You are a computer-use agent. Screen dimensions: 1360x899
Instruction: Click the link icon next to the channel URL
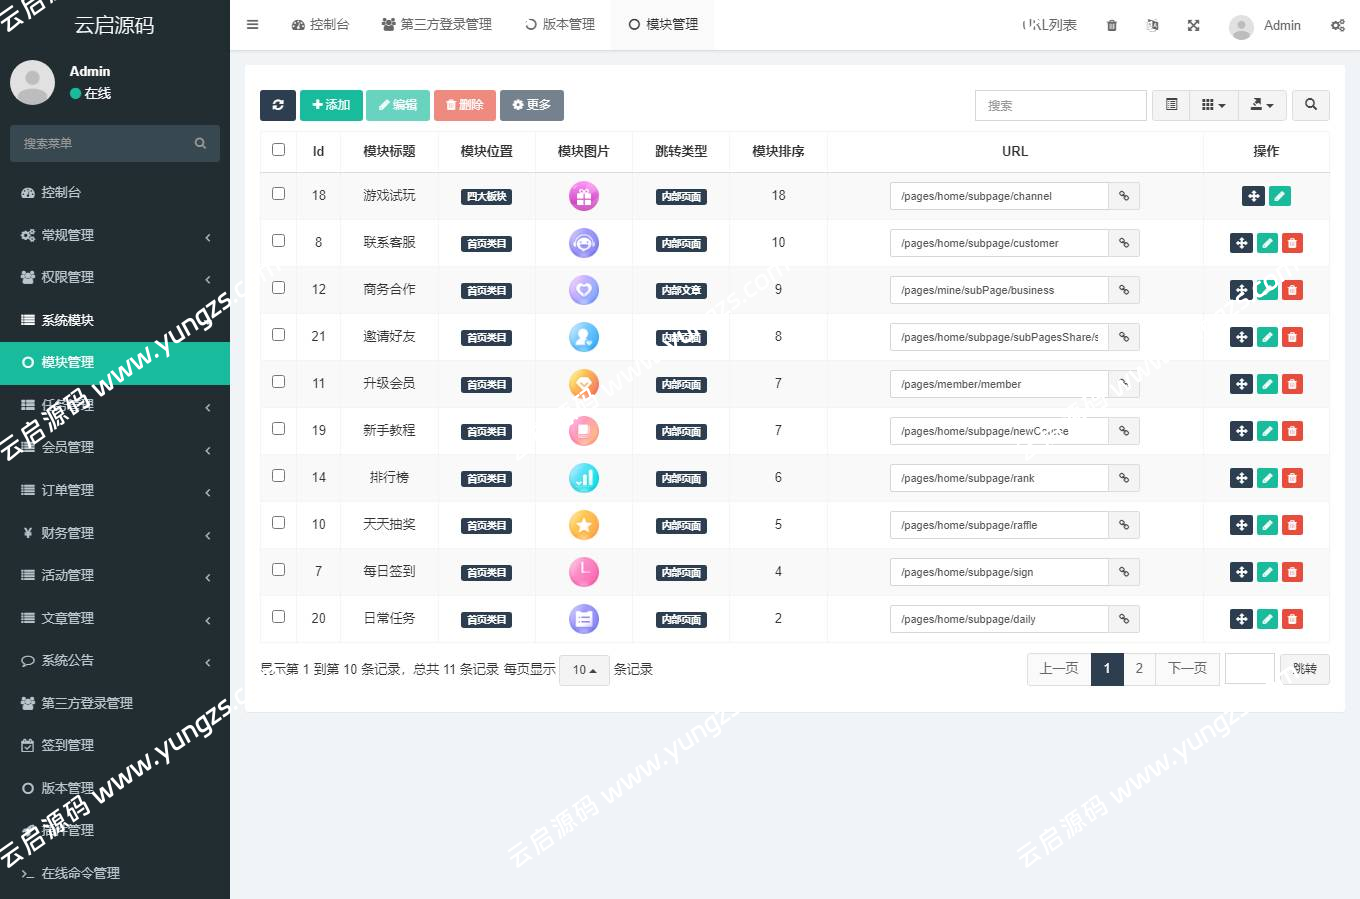[1124, 196]
